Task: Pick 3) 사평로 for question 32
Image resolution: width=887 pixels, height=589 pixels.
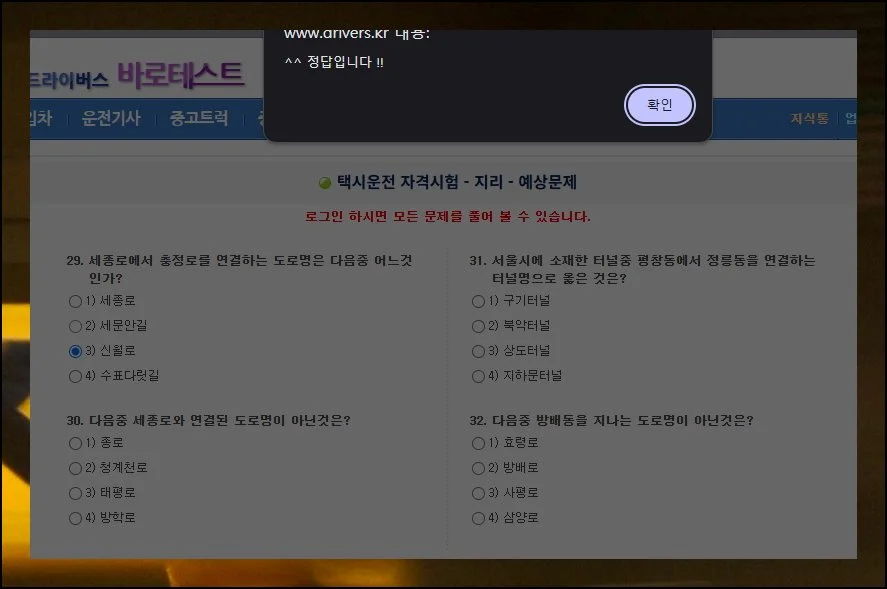Action: pyautogui.click(x=478, y=493)
